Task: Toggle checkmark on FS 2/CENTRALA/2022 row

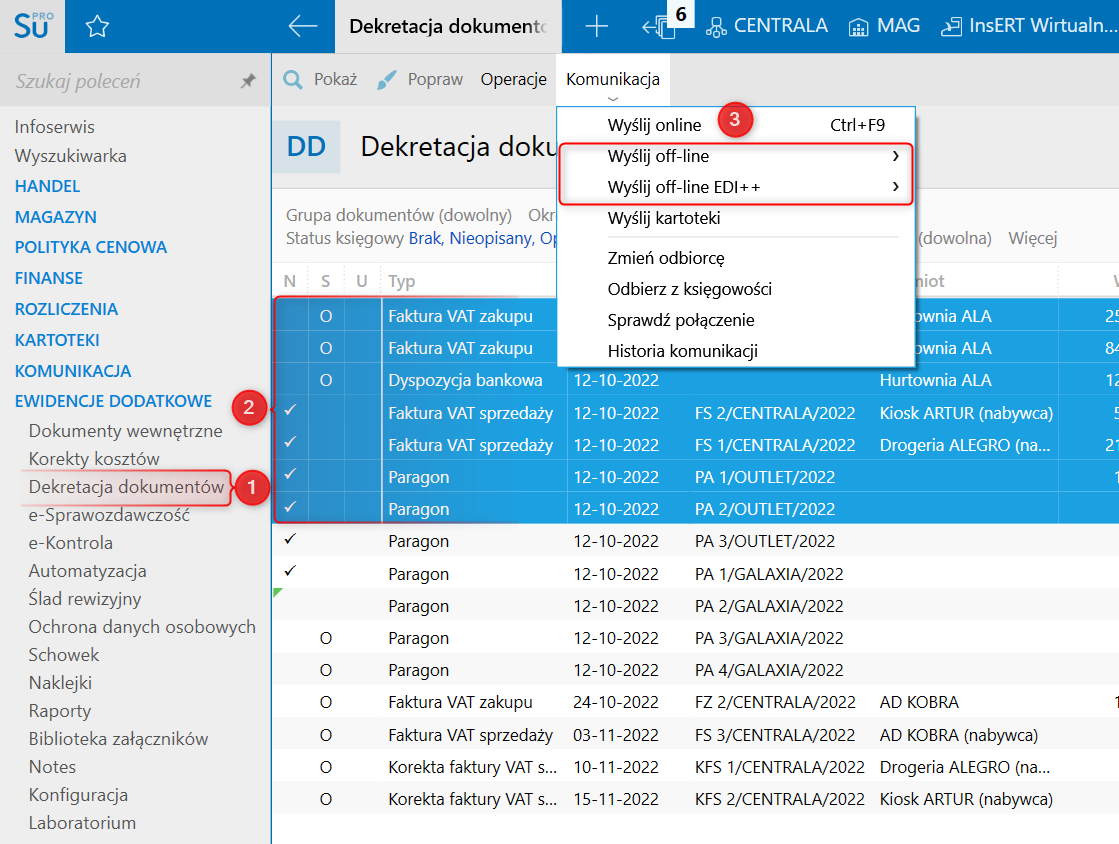Action: pyautogui.click(x=290, y=412)
